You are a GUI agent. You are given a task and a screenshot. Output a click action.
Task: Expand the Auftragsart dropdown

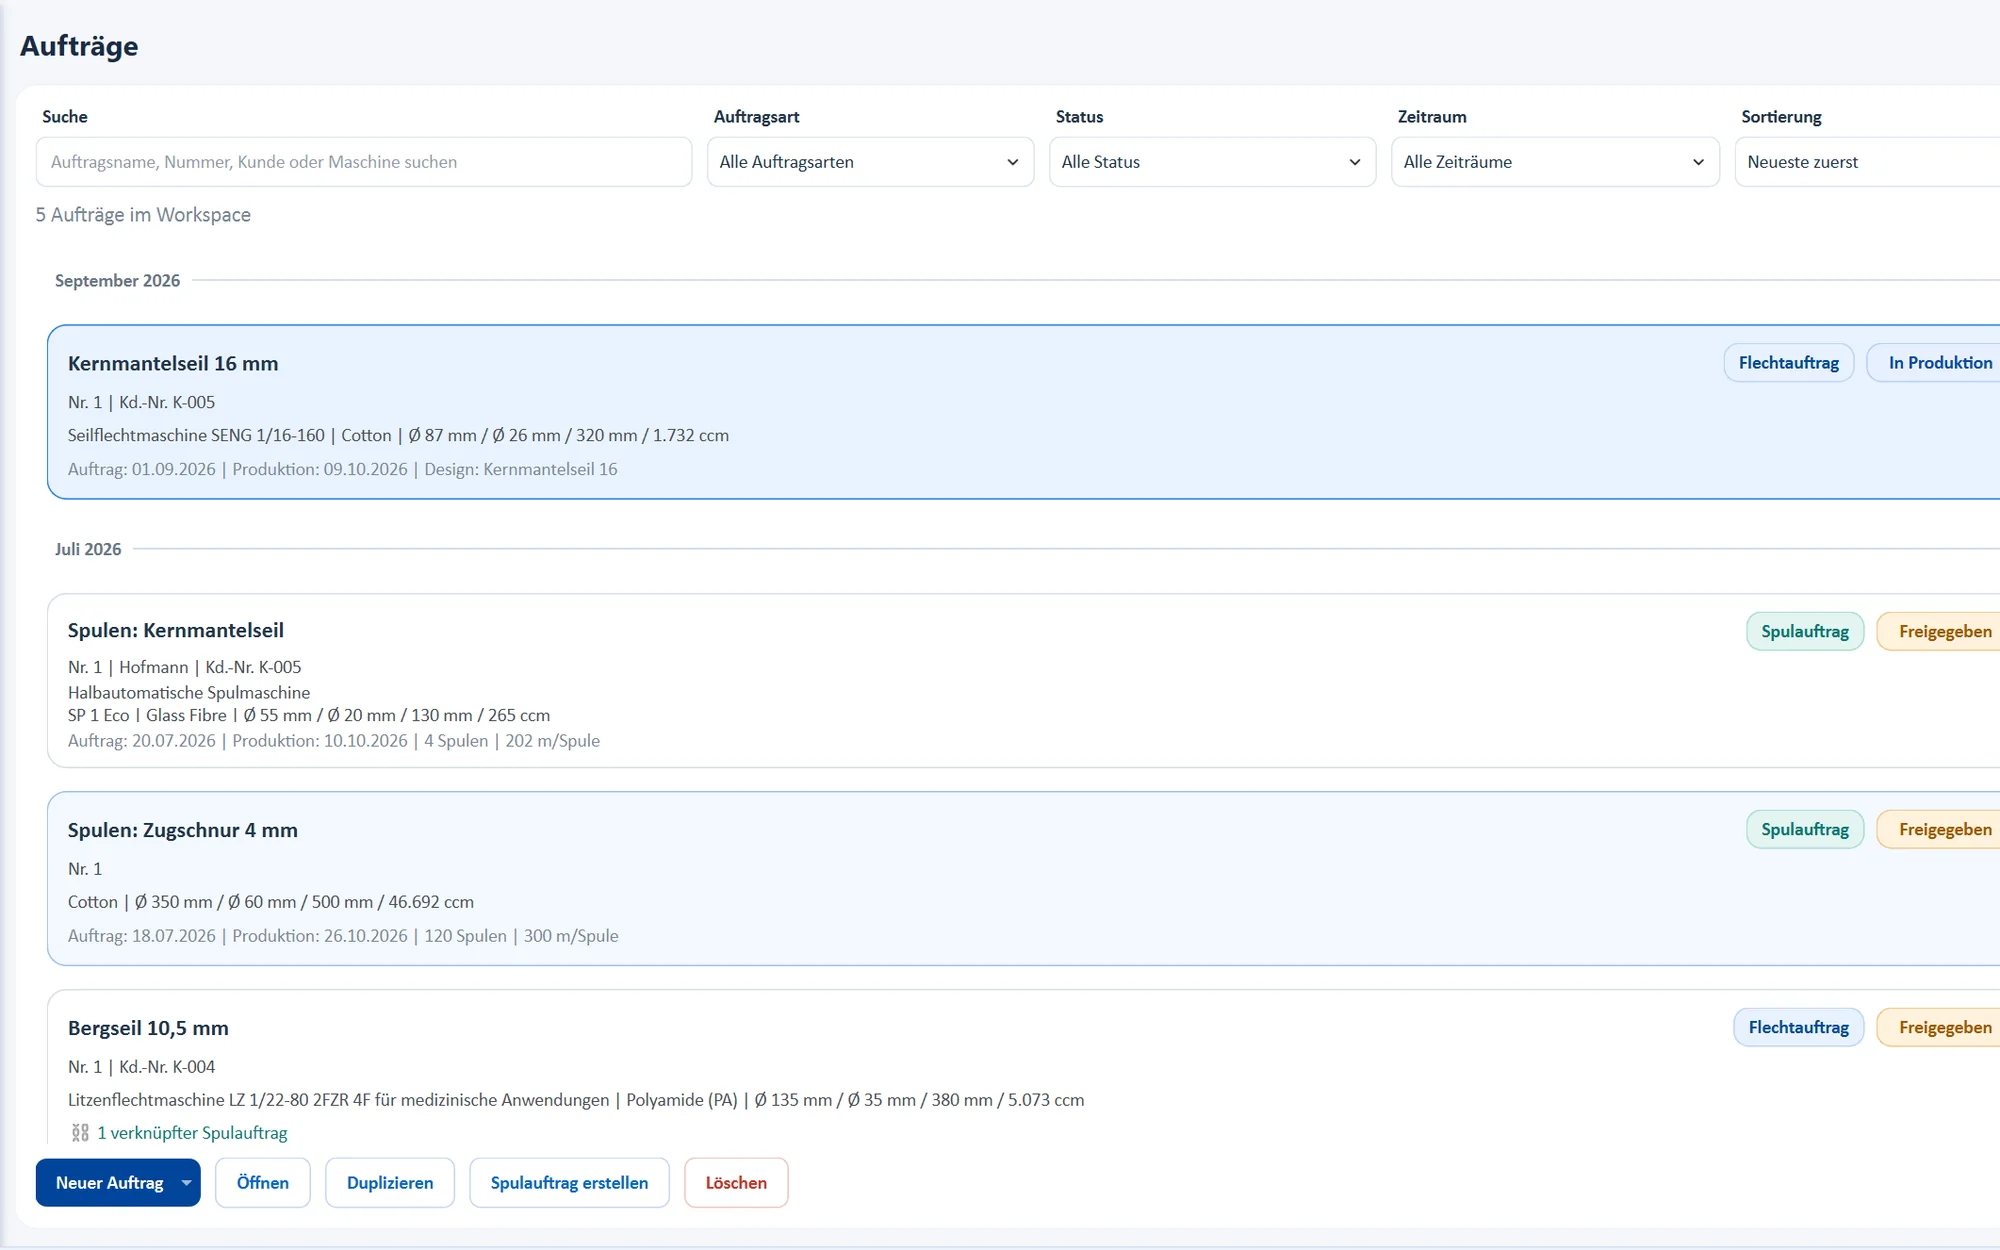click(x=870, y=162)
